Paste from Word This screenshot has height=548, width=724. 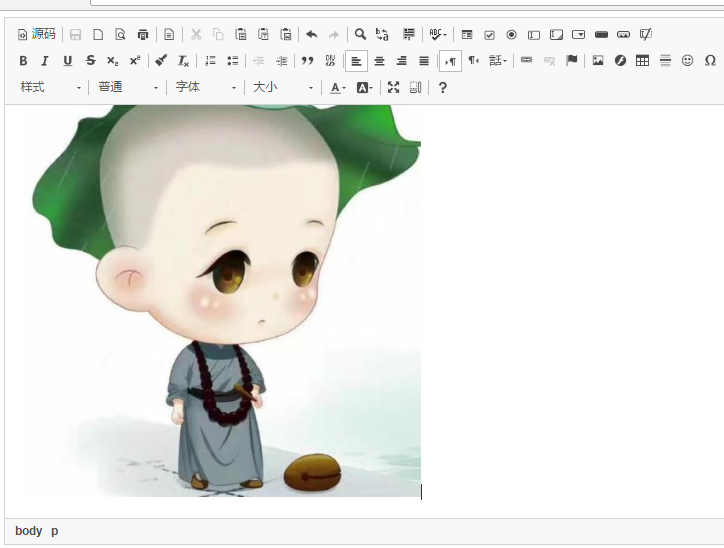(x=286, y=35)
